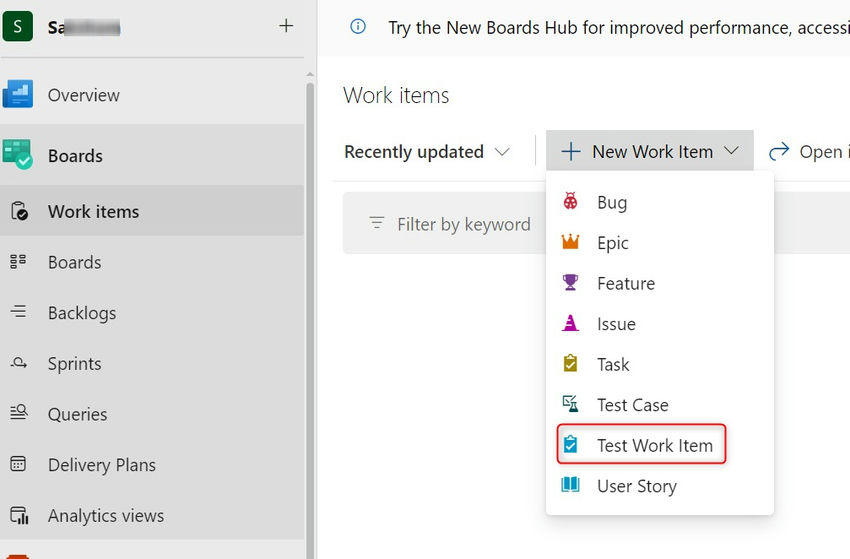
Task: Expand the Recently updated dropdown
Action: [427, 152]
